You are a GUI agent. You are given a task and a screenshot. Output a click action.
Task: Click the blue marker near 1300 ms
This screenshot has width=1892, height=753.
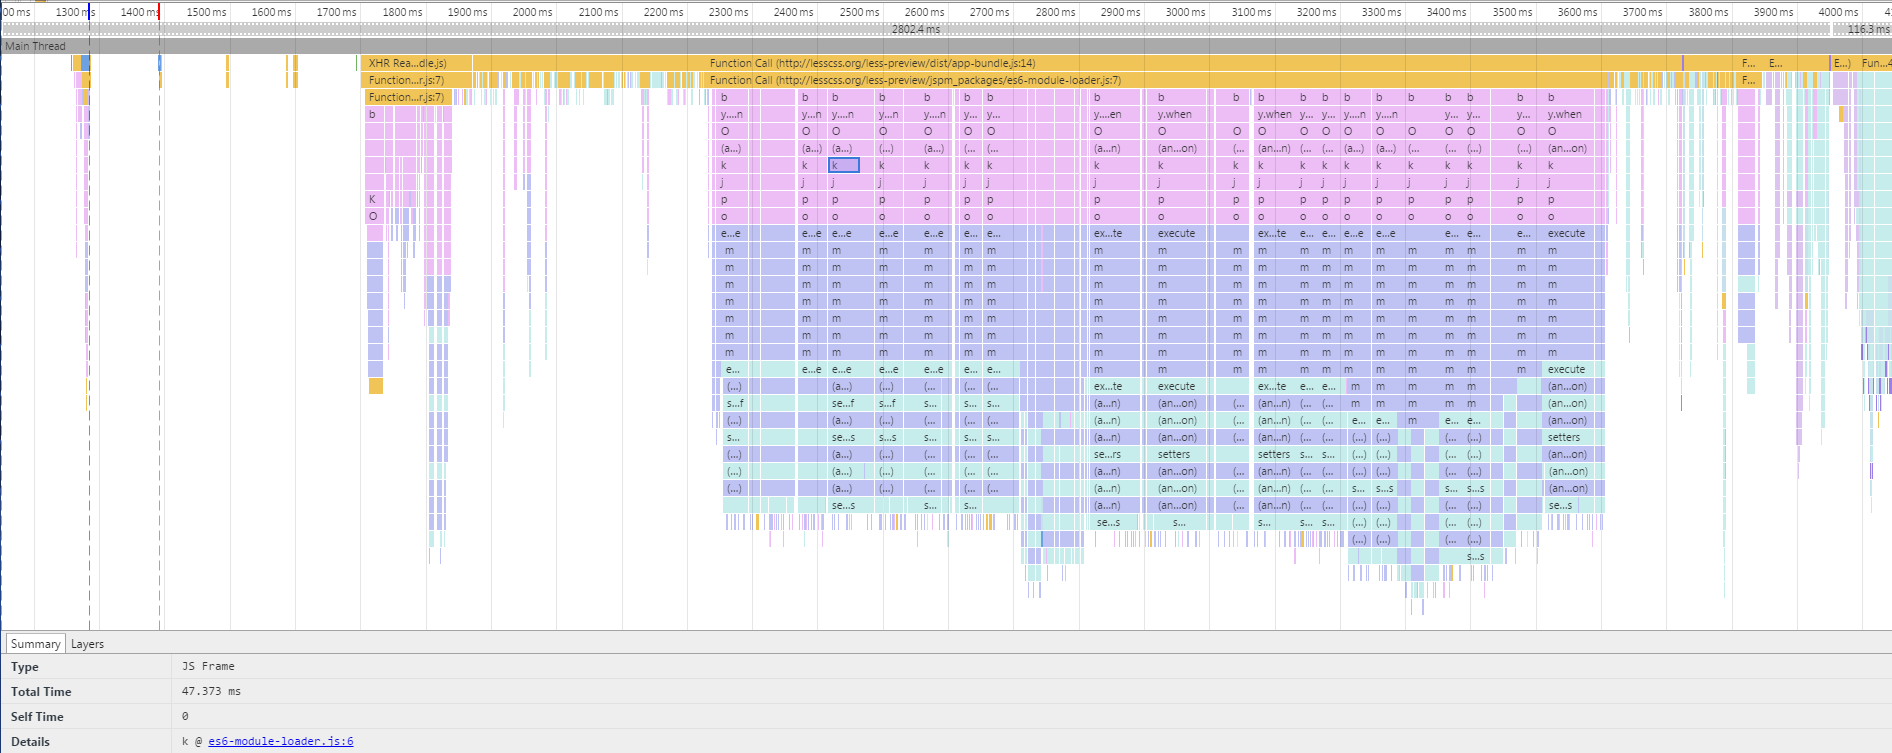tap(90, 12)
